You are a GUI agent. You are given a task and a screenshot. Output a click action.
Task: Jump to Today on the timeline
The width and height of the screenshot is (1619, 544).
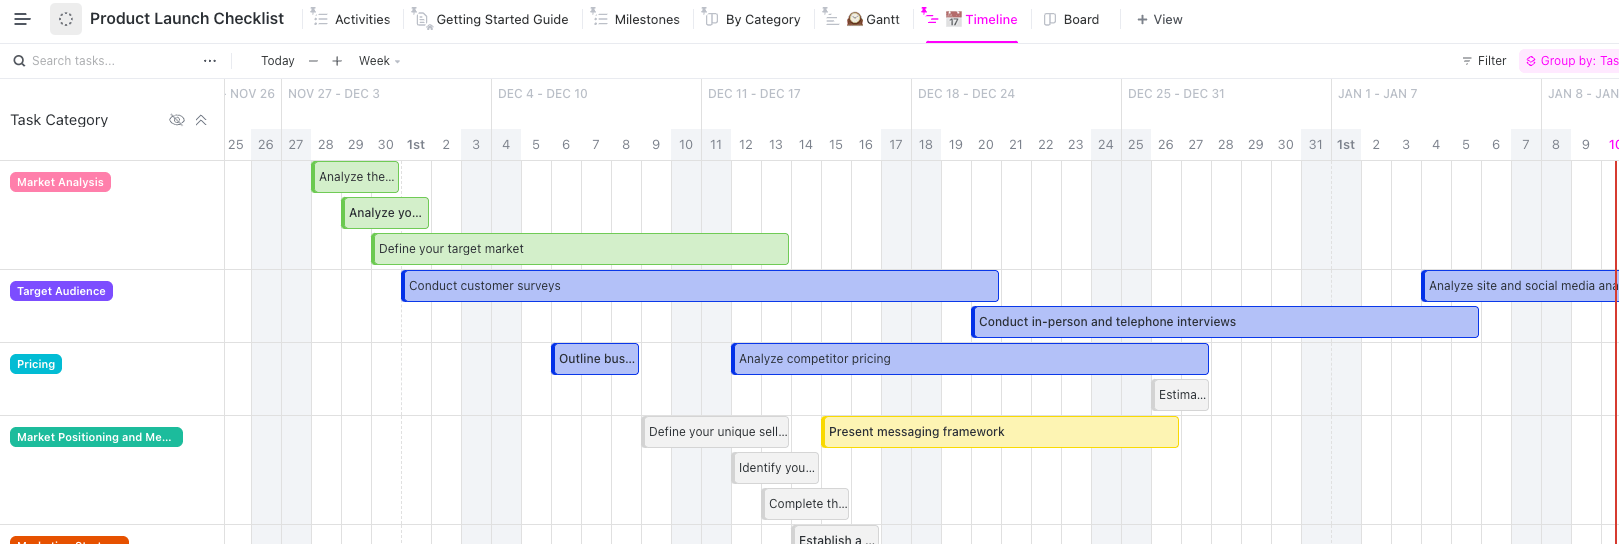click(x=277, y=61)
